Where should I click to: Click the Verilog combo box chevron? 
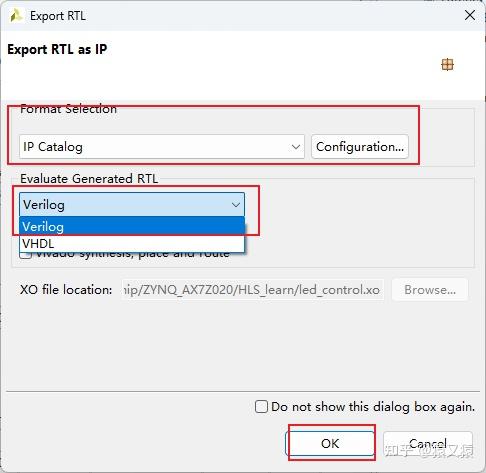[x=236, y=205]
